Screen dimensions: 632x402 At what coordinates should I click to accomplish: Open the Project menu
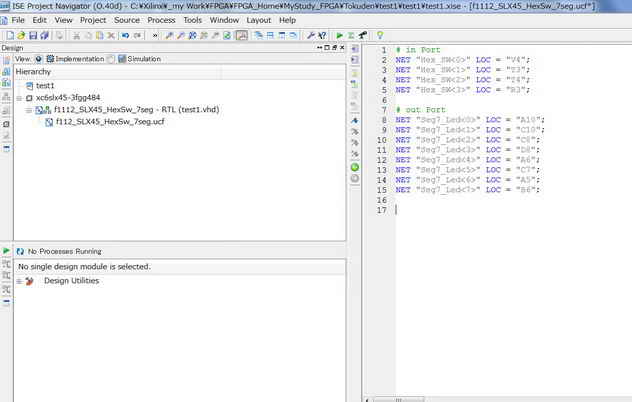point(93,20)
